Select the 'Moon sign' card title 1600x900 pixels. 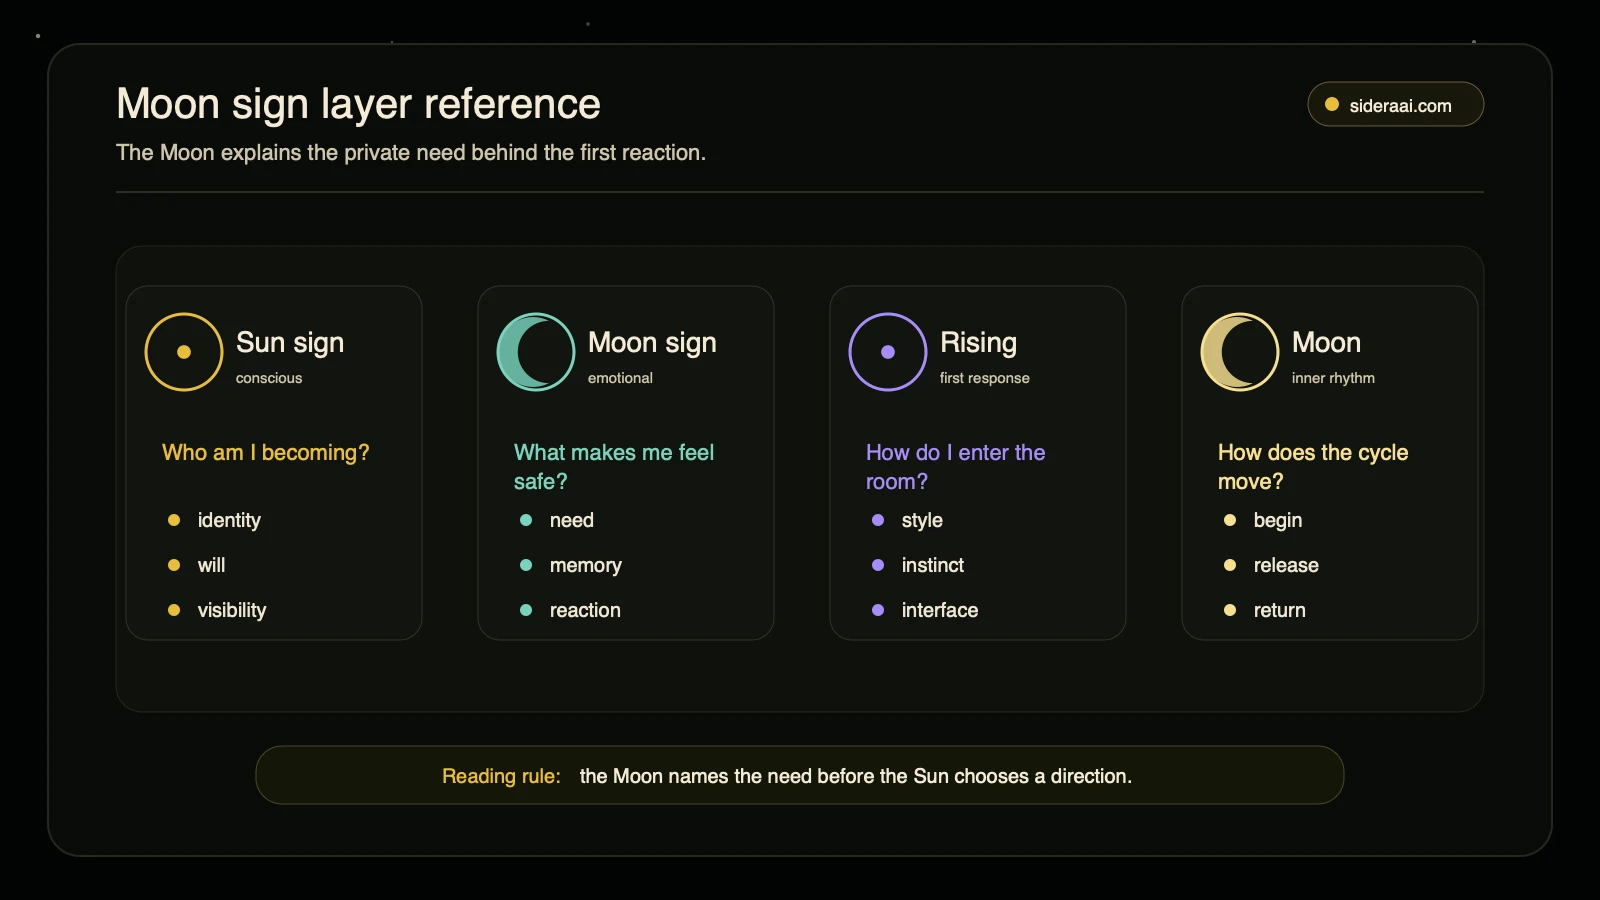(652, 343)
